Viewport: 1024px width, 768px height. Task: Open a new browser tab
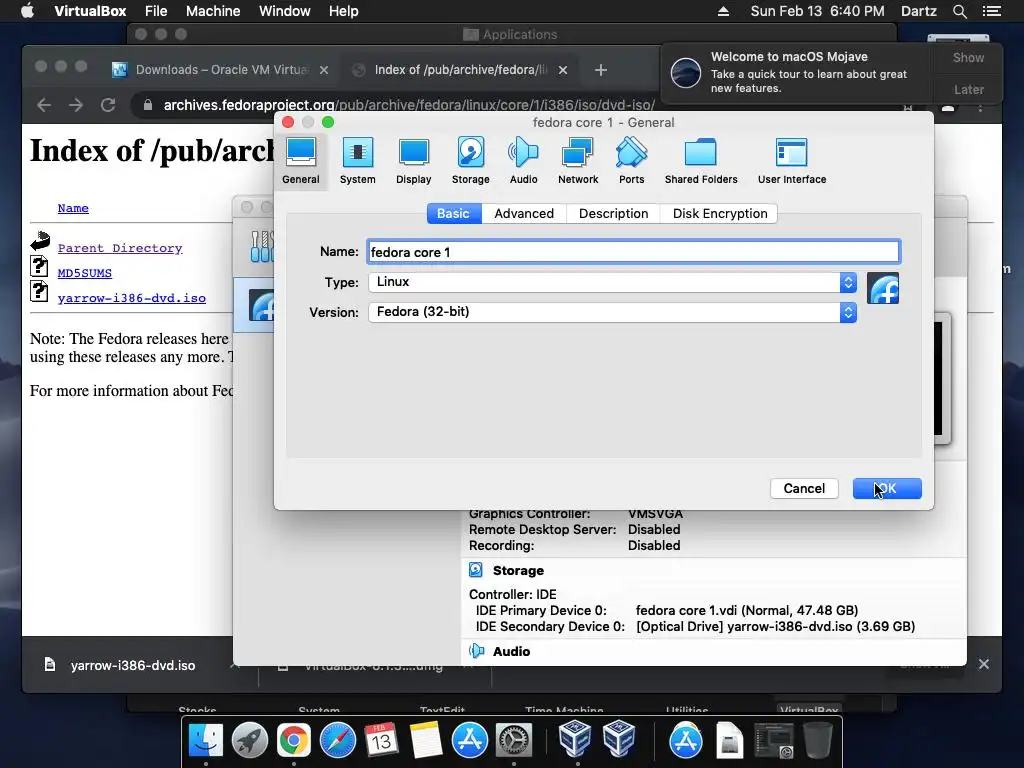[x=601, y=70]
